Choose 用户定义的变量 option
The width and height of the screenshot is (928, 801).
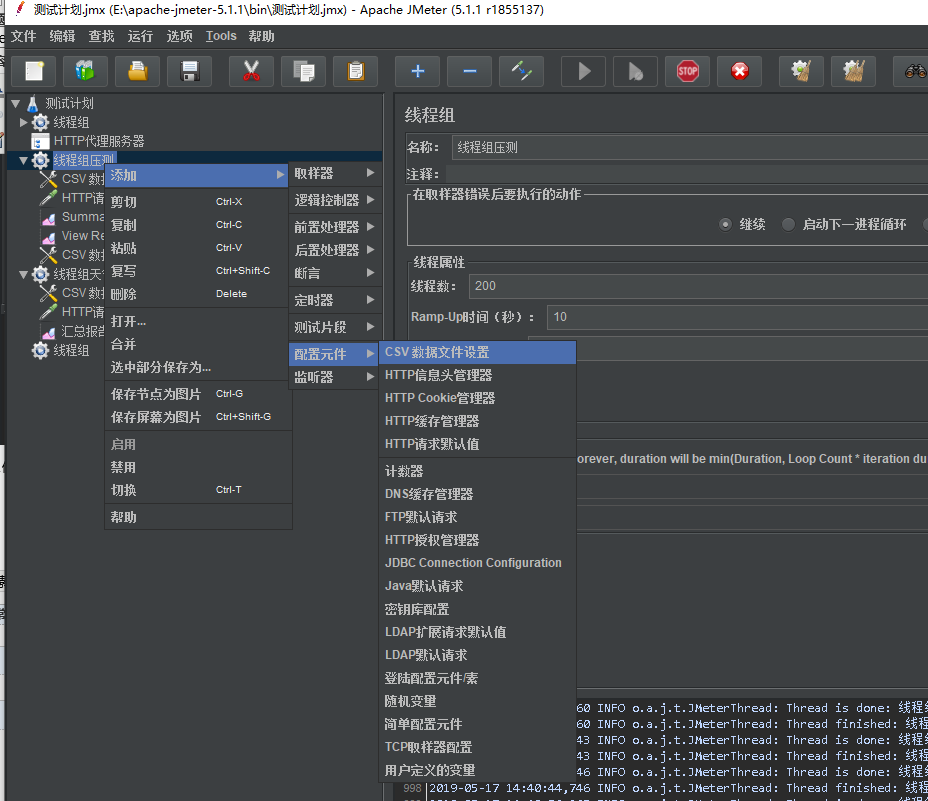478,770
